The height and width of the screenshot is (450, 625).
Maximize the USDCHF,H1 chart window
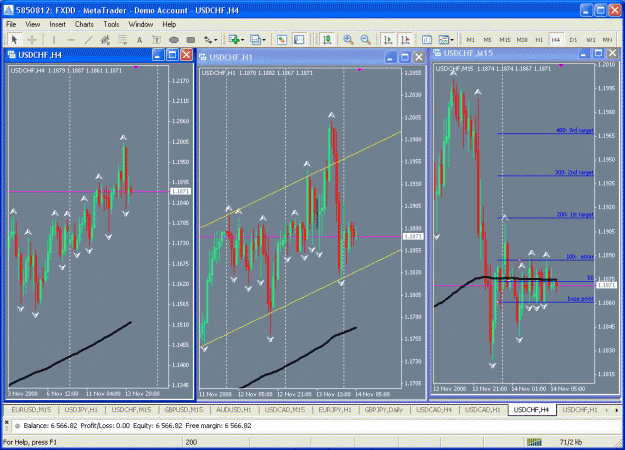coord(405,57)
